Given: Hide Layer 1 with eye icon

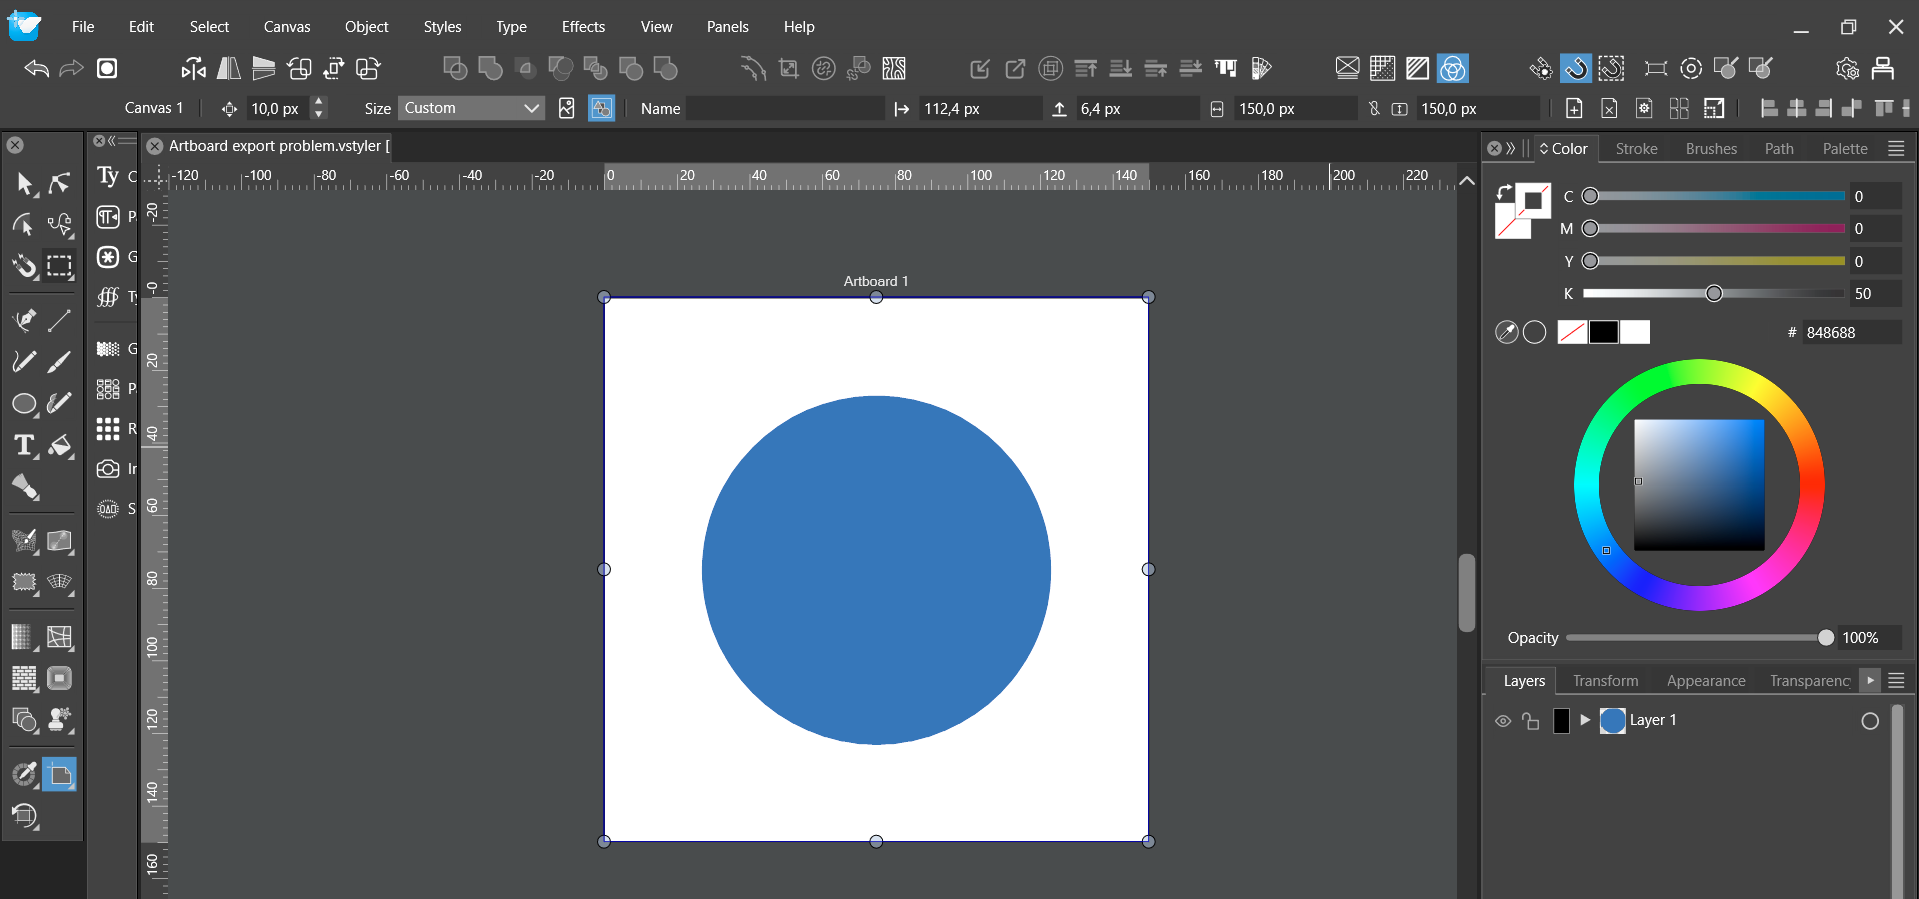Looking at the screenshot, I should point(1502,721).
